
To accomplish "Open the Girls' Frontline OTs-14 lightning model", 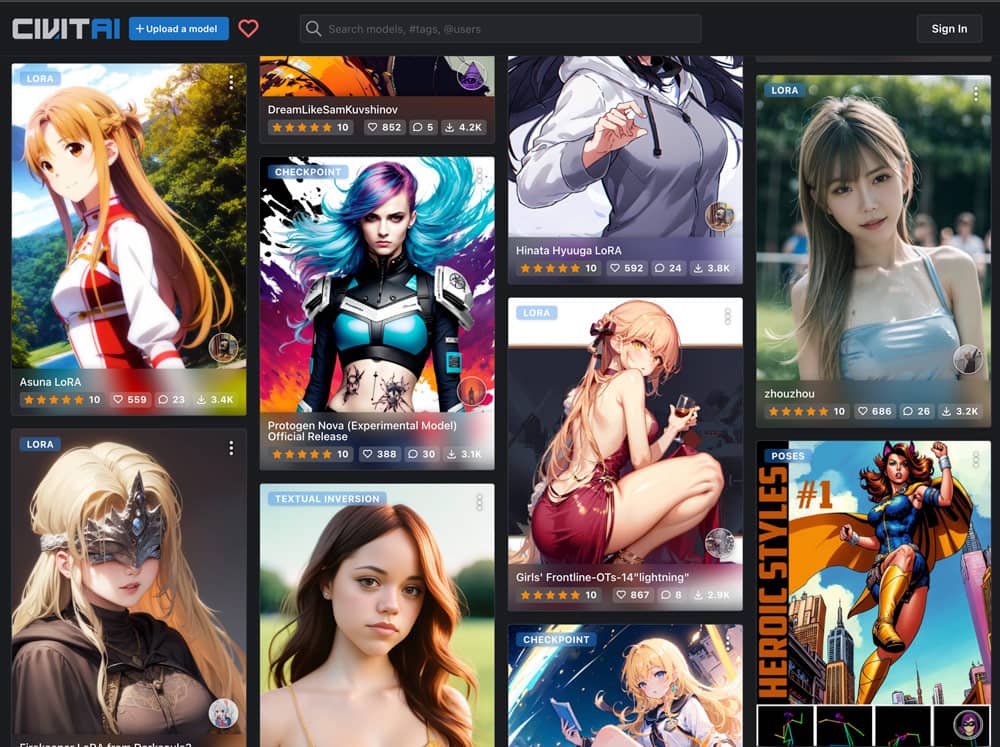I will point(602,577).
